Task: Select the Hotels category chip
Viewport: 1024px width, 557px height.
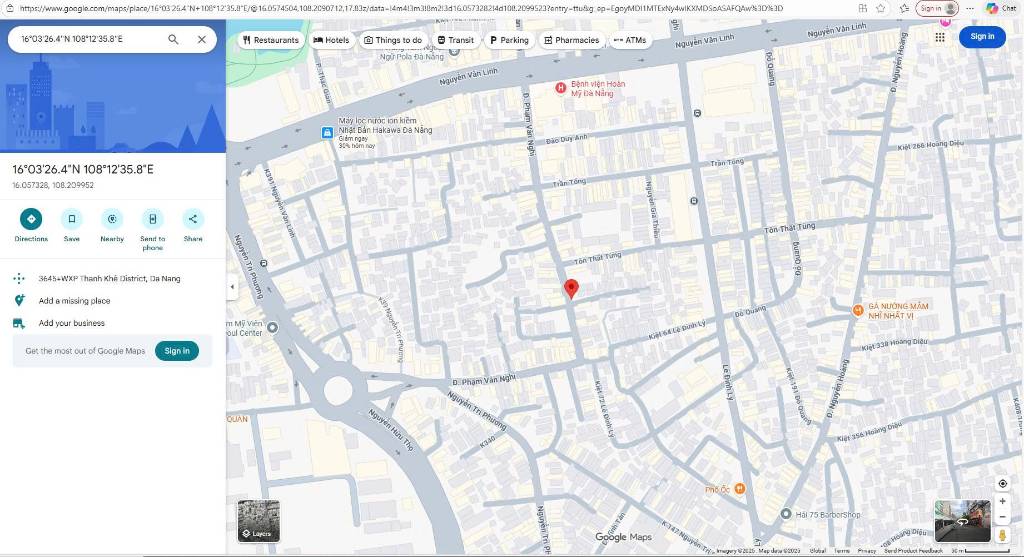Action: point(331,40)
